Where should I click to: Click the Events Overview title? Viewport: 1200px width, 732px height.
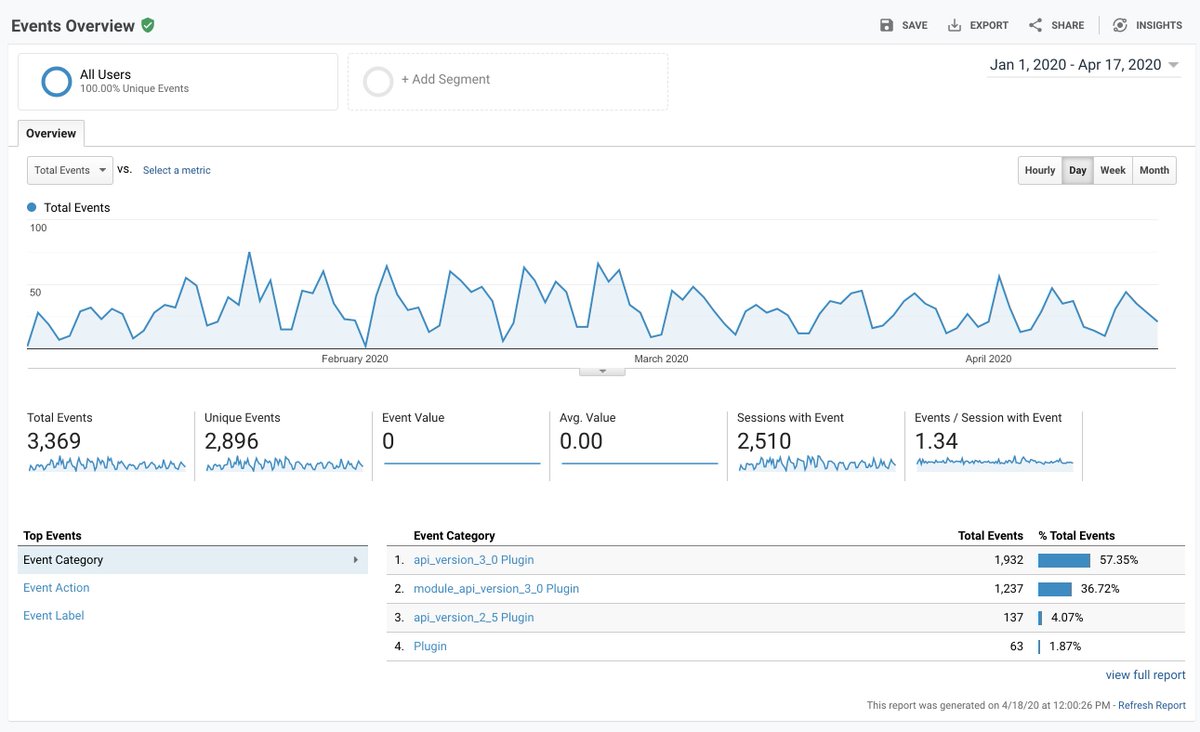(x=73, y=26)
